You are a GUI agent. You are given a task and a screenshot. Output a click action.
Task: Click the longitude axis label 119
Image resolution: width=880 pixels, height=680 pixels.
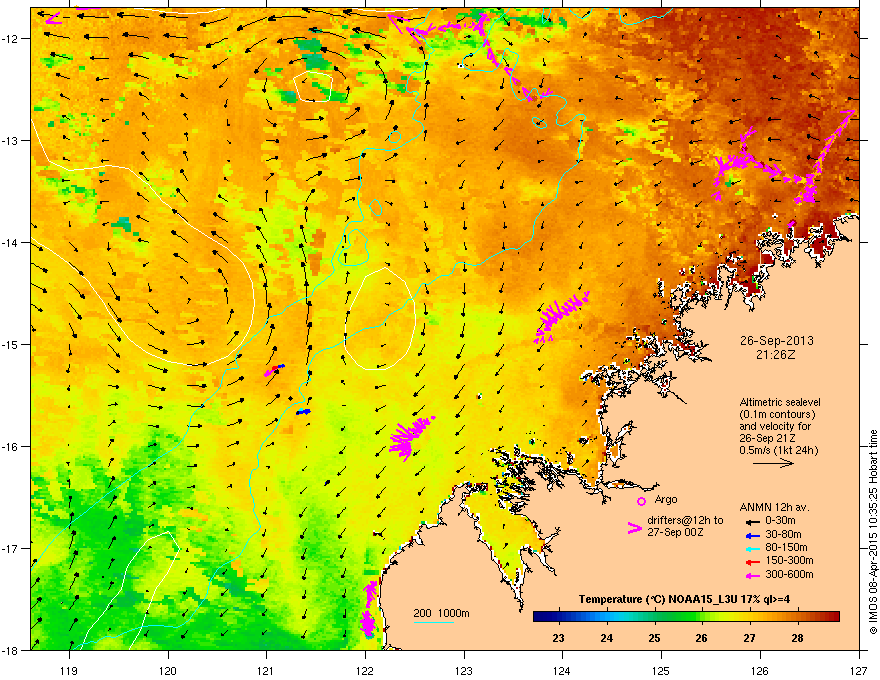tap(69, 670)
